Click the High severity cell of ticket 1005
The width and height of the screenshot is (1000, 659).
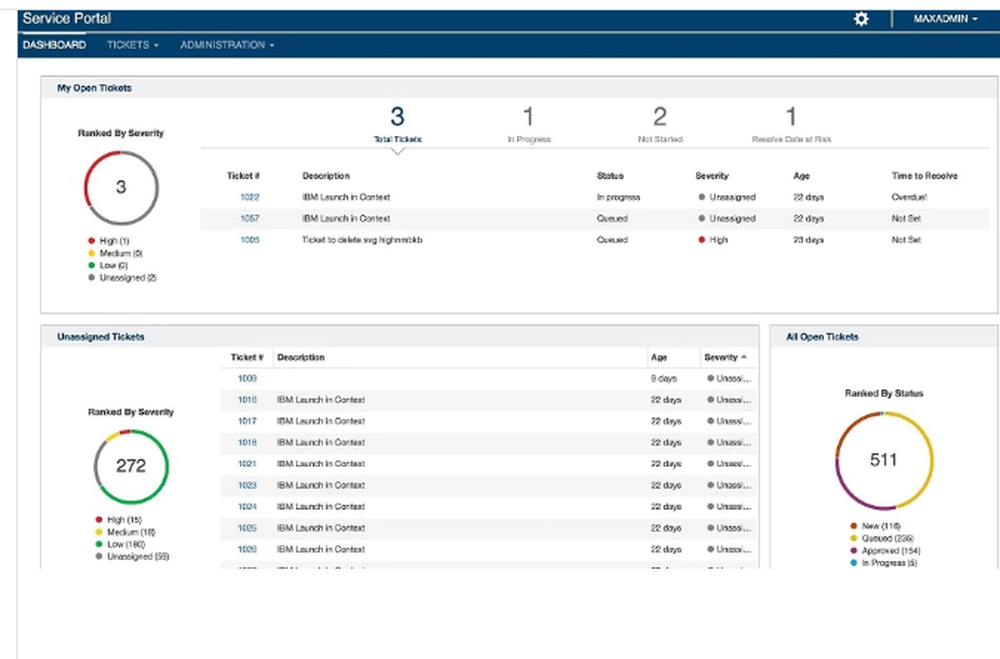coord(713,240)
